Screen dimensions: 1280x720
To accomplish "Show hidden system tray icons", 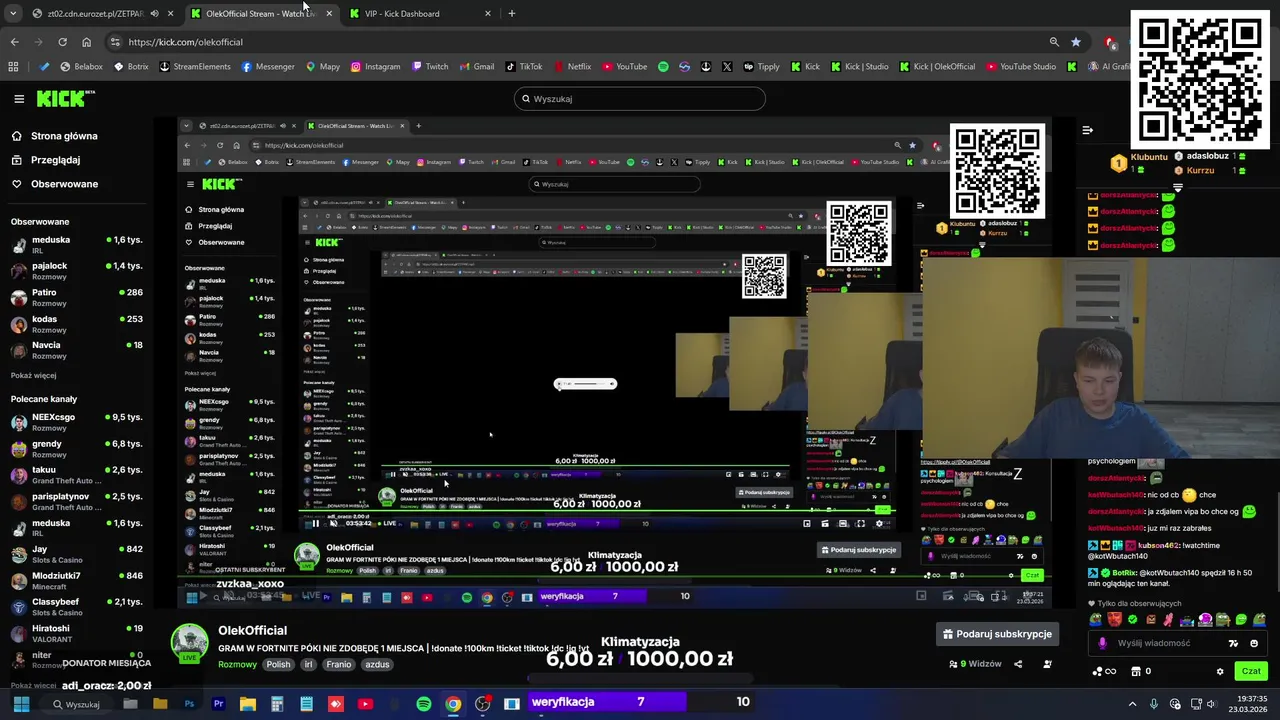I will [1132, 704].
